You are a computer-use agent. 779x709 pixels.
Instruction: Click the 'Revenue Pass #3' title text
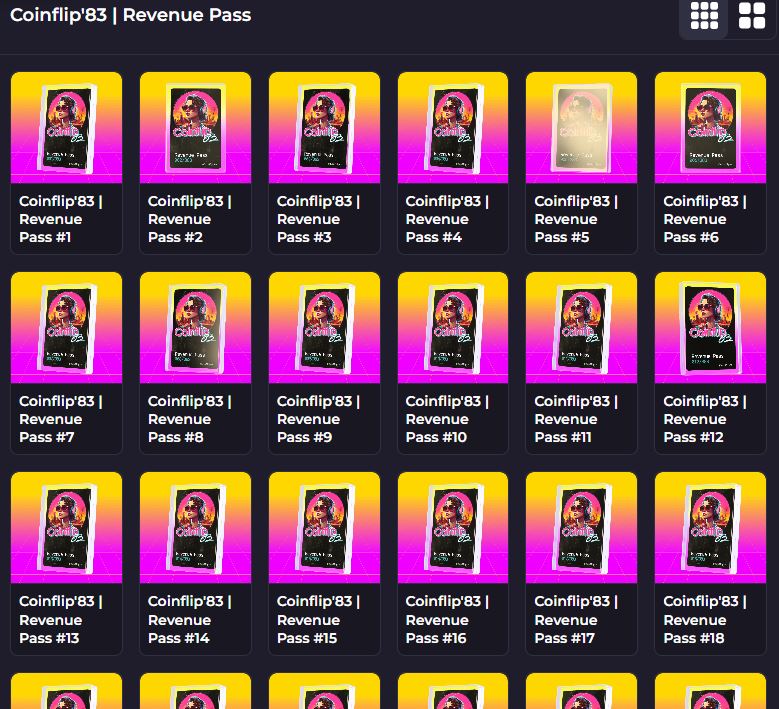tap(318, 219)
